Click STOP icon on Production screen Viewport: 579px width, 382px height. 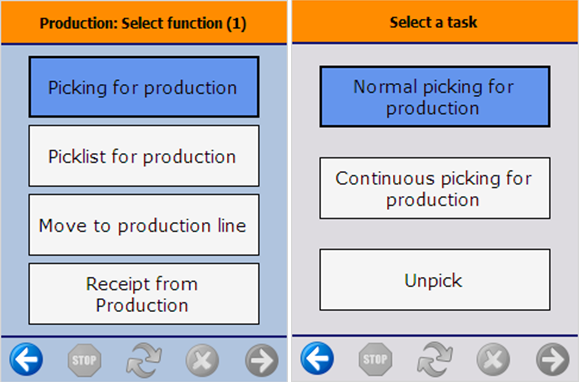[85, 360]
